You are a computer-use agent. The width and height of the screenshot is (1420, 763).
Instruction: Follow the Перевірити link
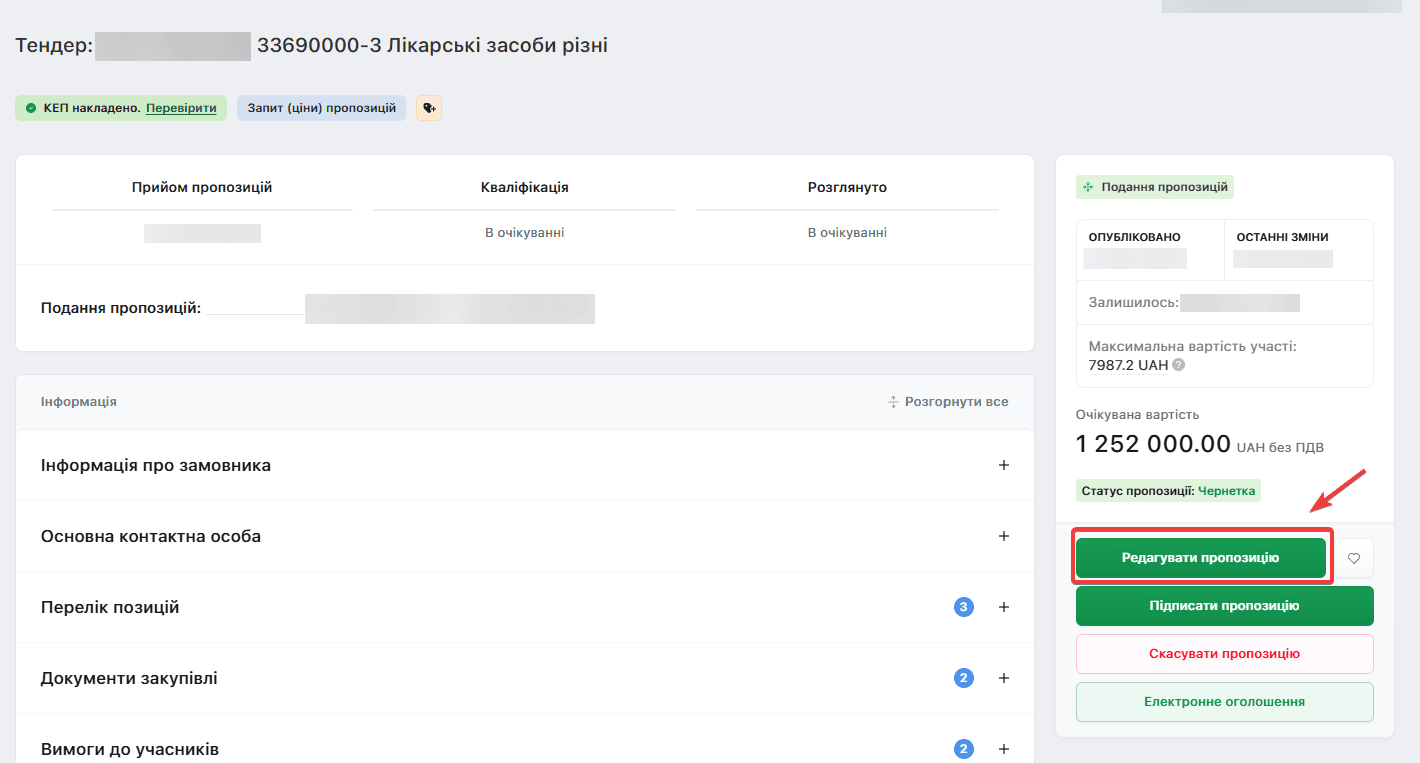[181, 108]
